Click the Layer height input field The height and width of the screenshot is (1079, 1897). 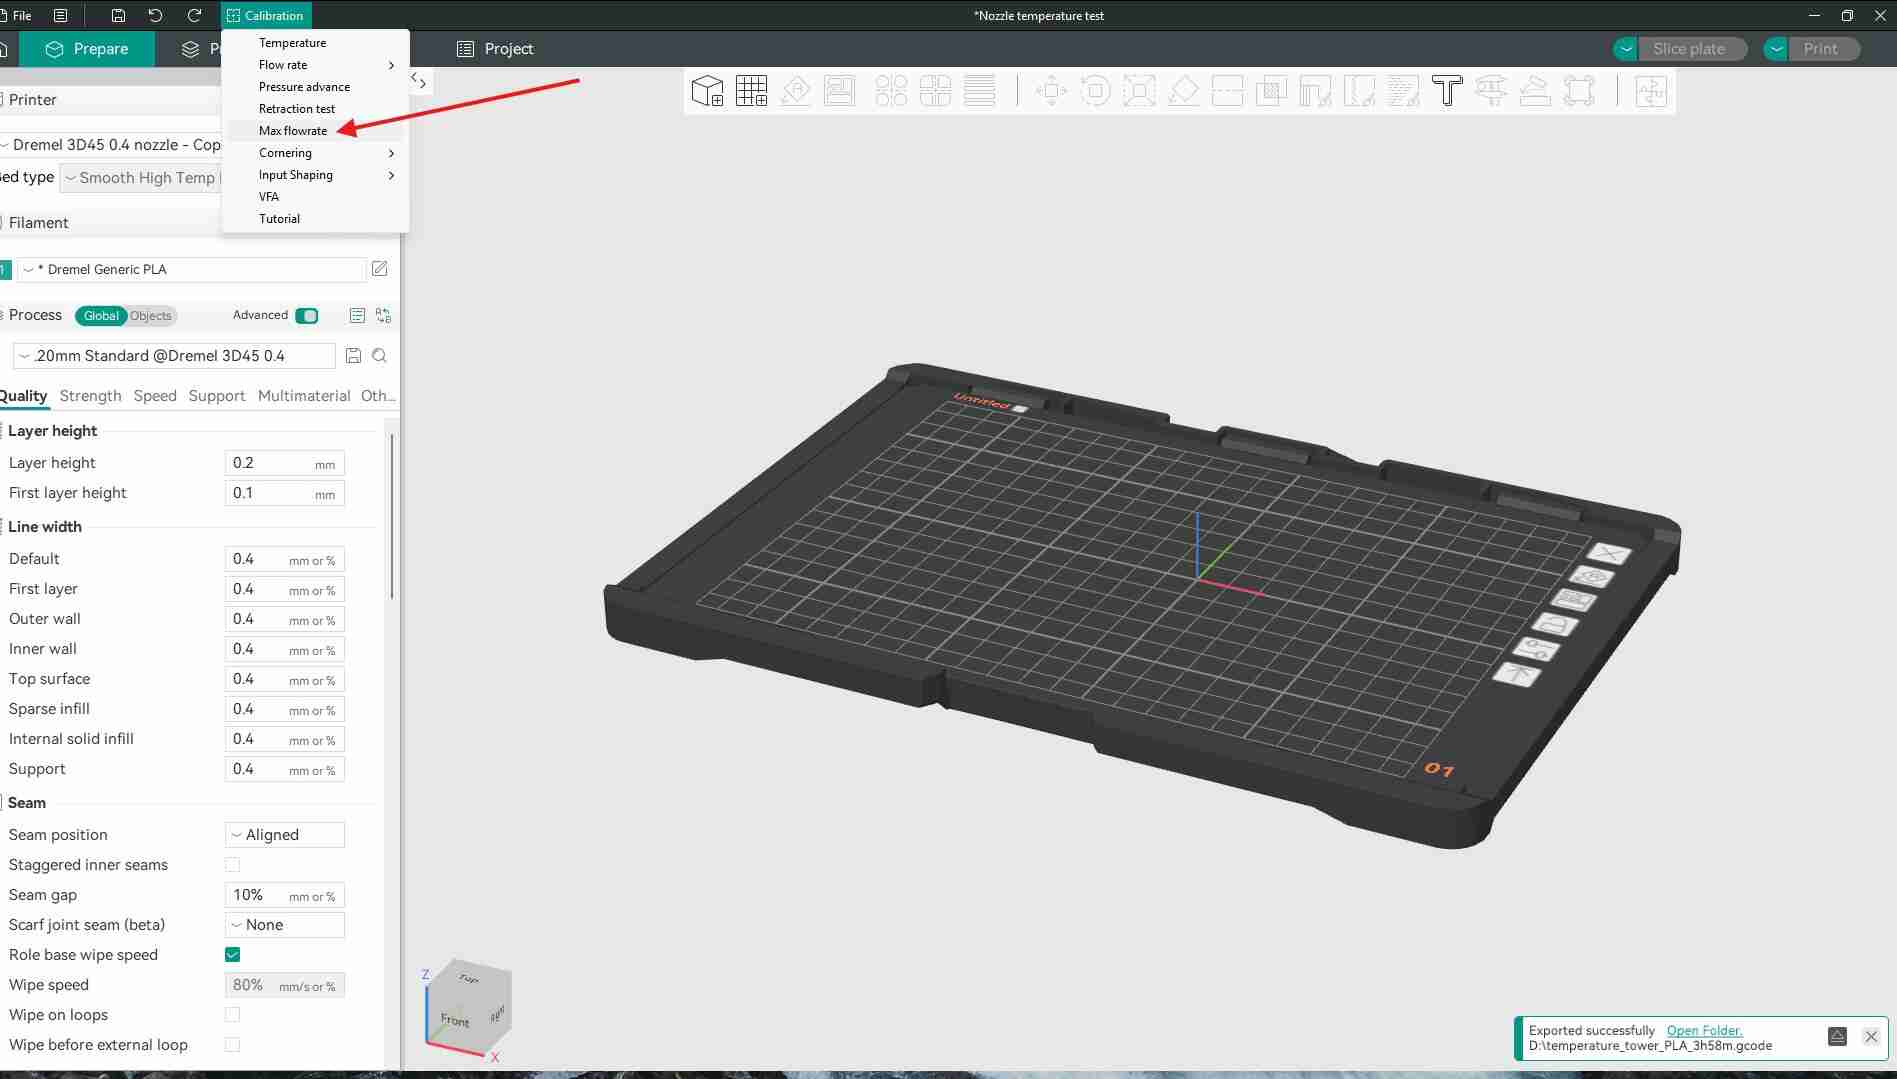click(285, 463)
